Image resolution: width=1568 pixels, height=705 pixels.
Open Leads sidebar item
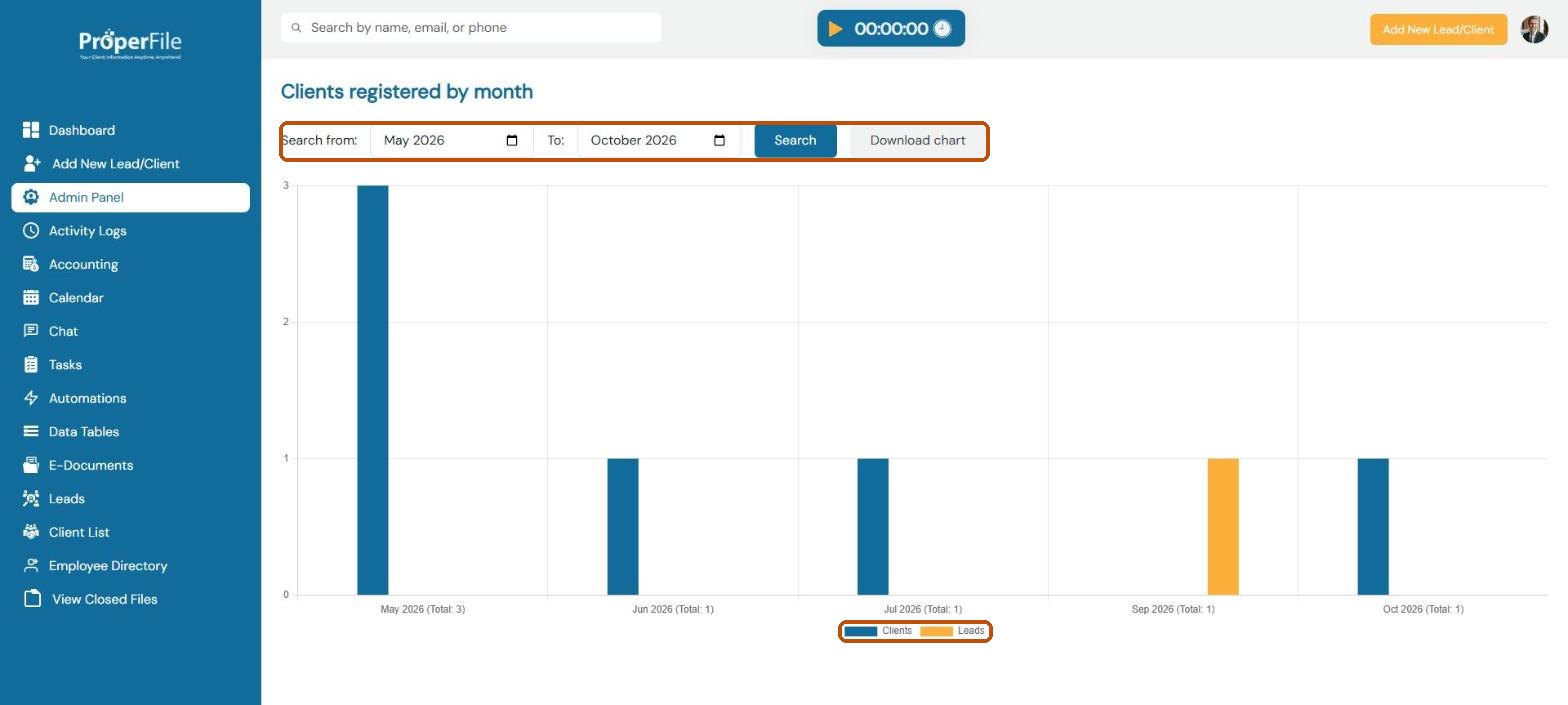[x=130, y=498]
